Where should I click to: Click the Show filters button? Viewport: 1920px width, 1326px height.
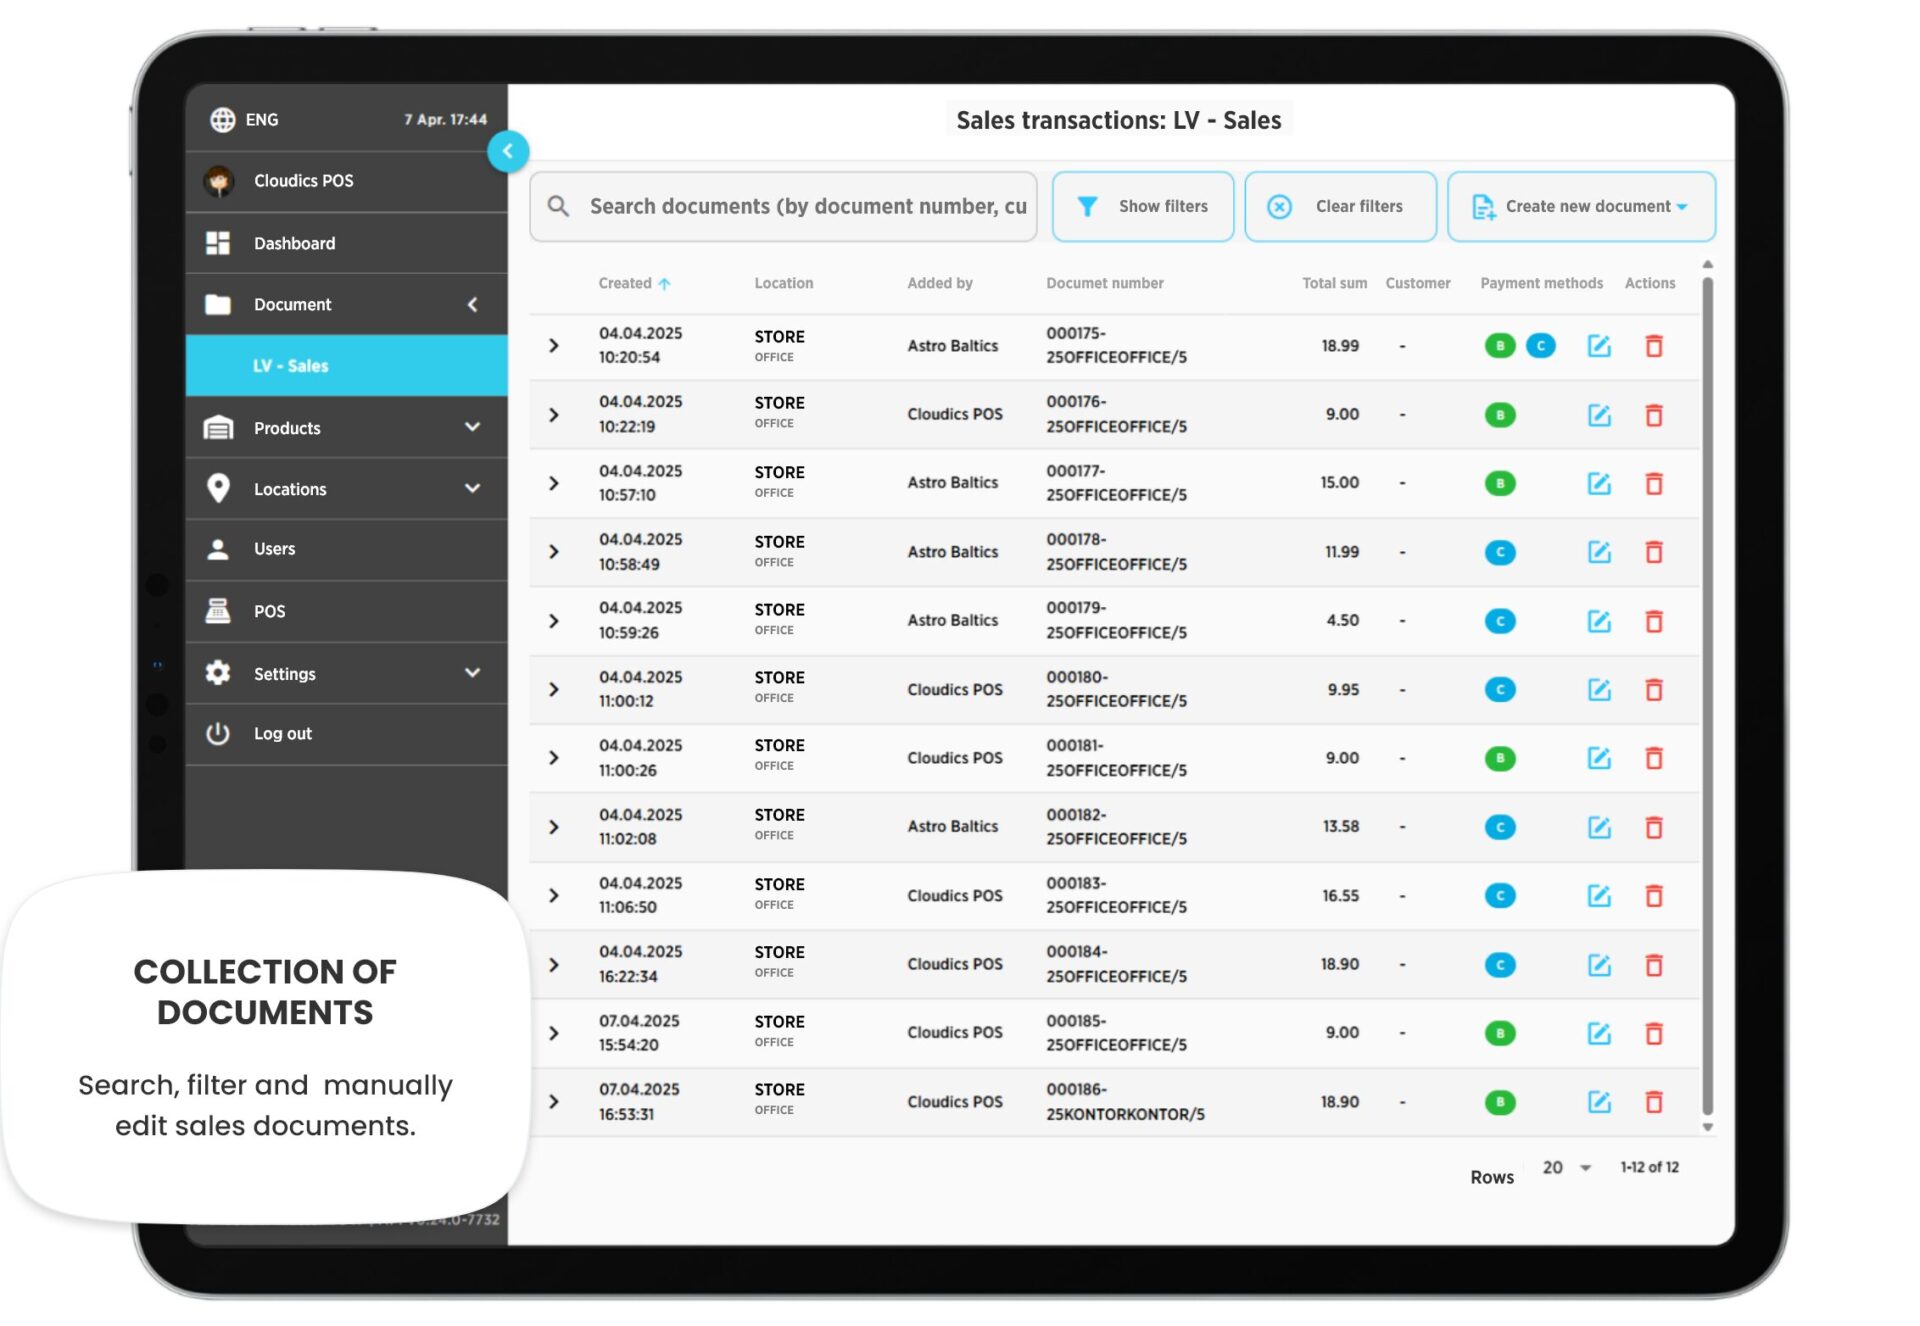(1142, 207)
